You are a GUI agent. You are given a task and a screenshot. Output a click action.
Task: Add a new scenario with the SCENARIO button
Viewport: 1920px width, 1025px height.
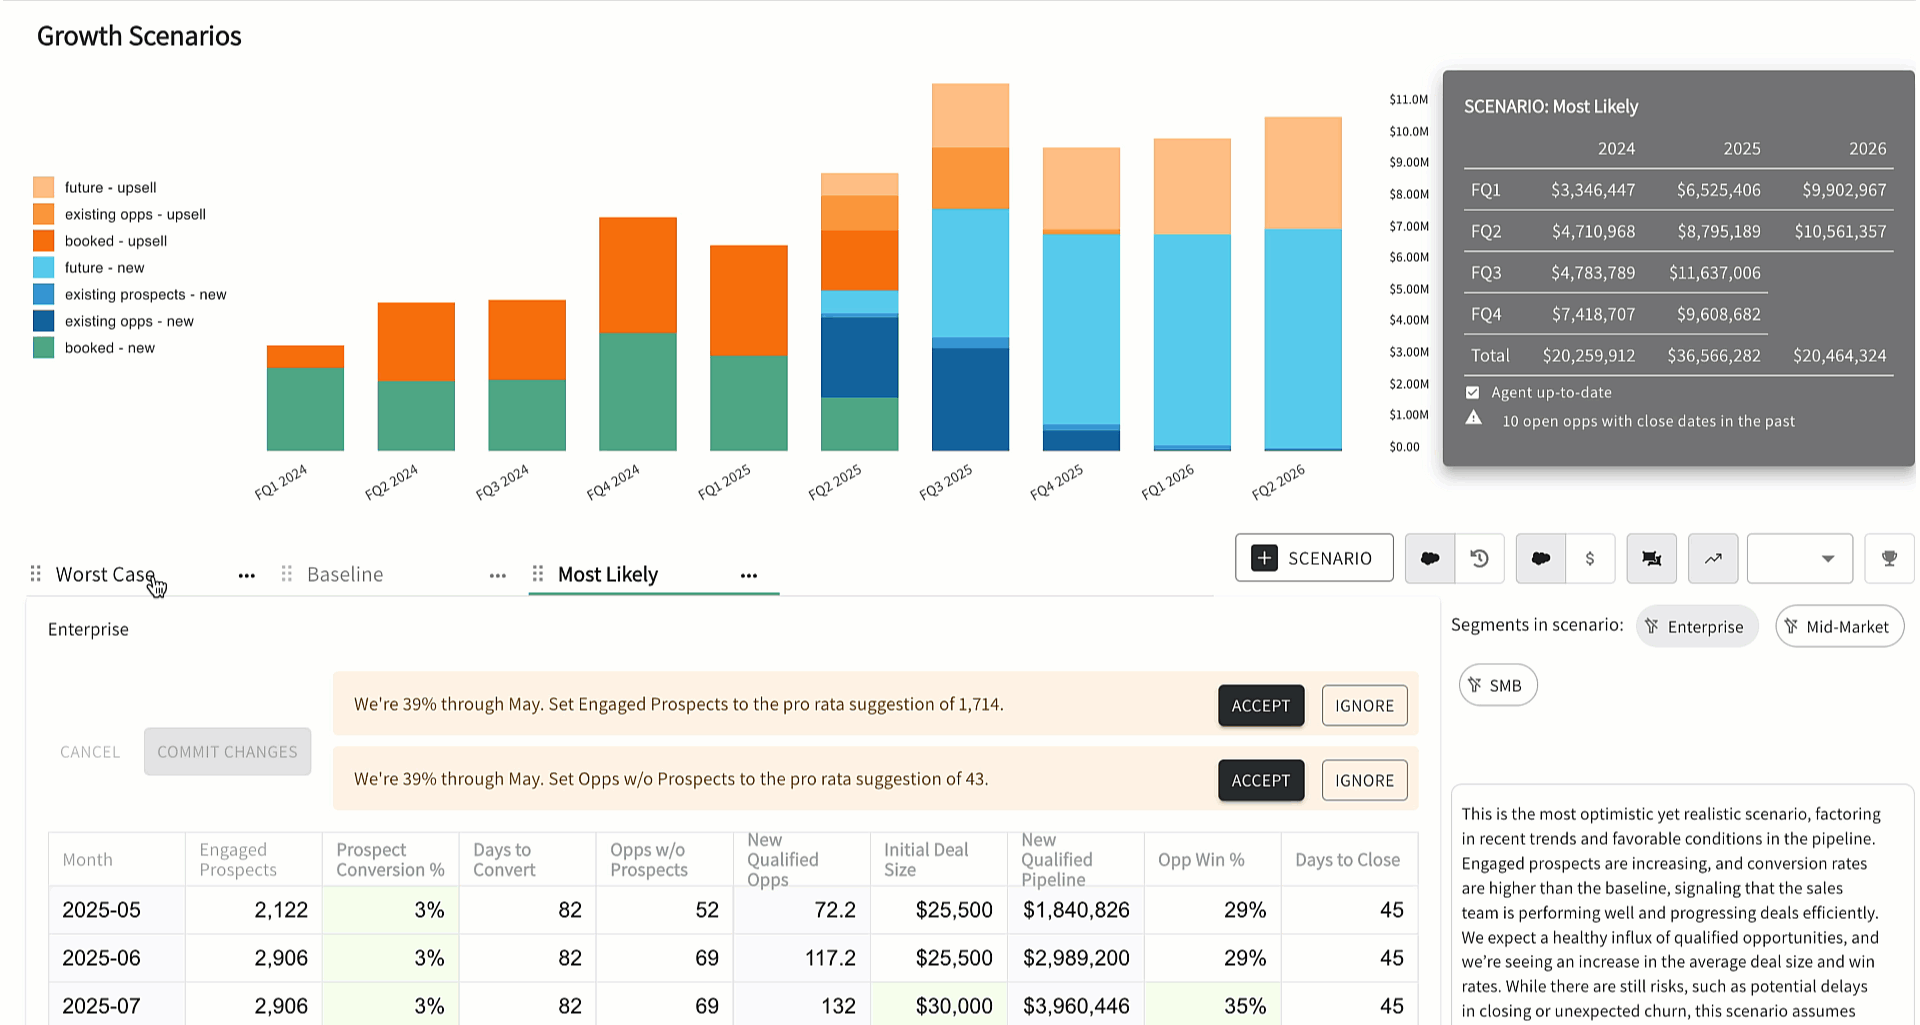tap(1314, 558)
